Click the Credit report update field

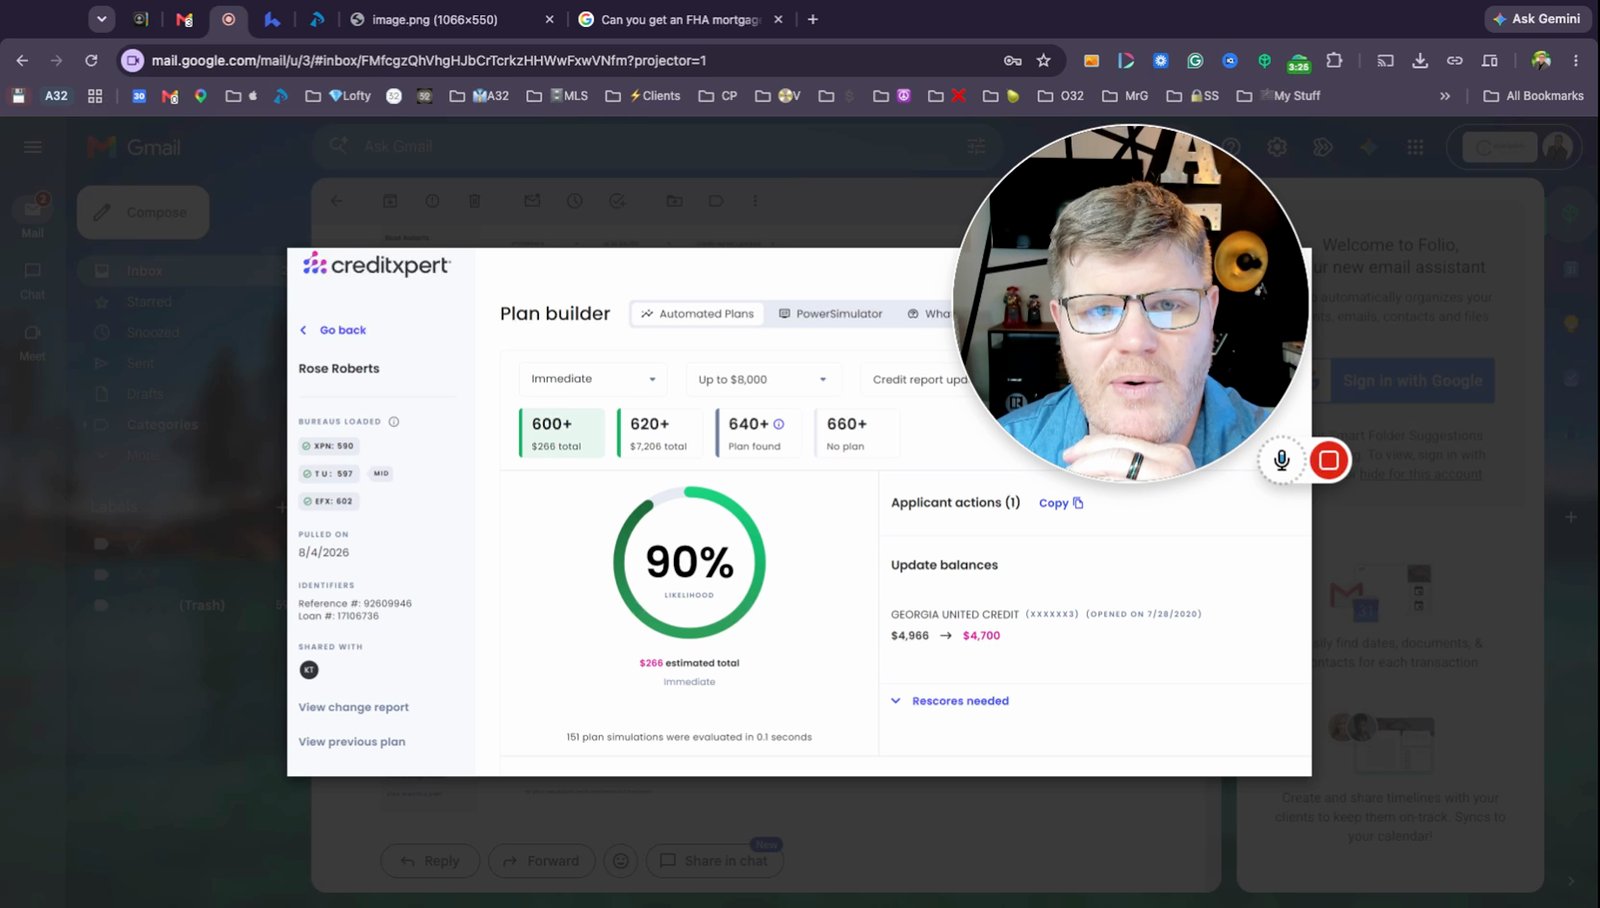[x=919, y=379]
